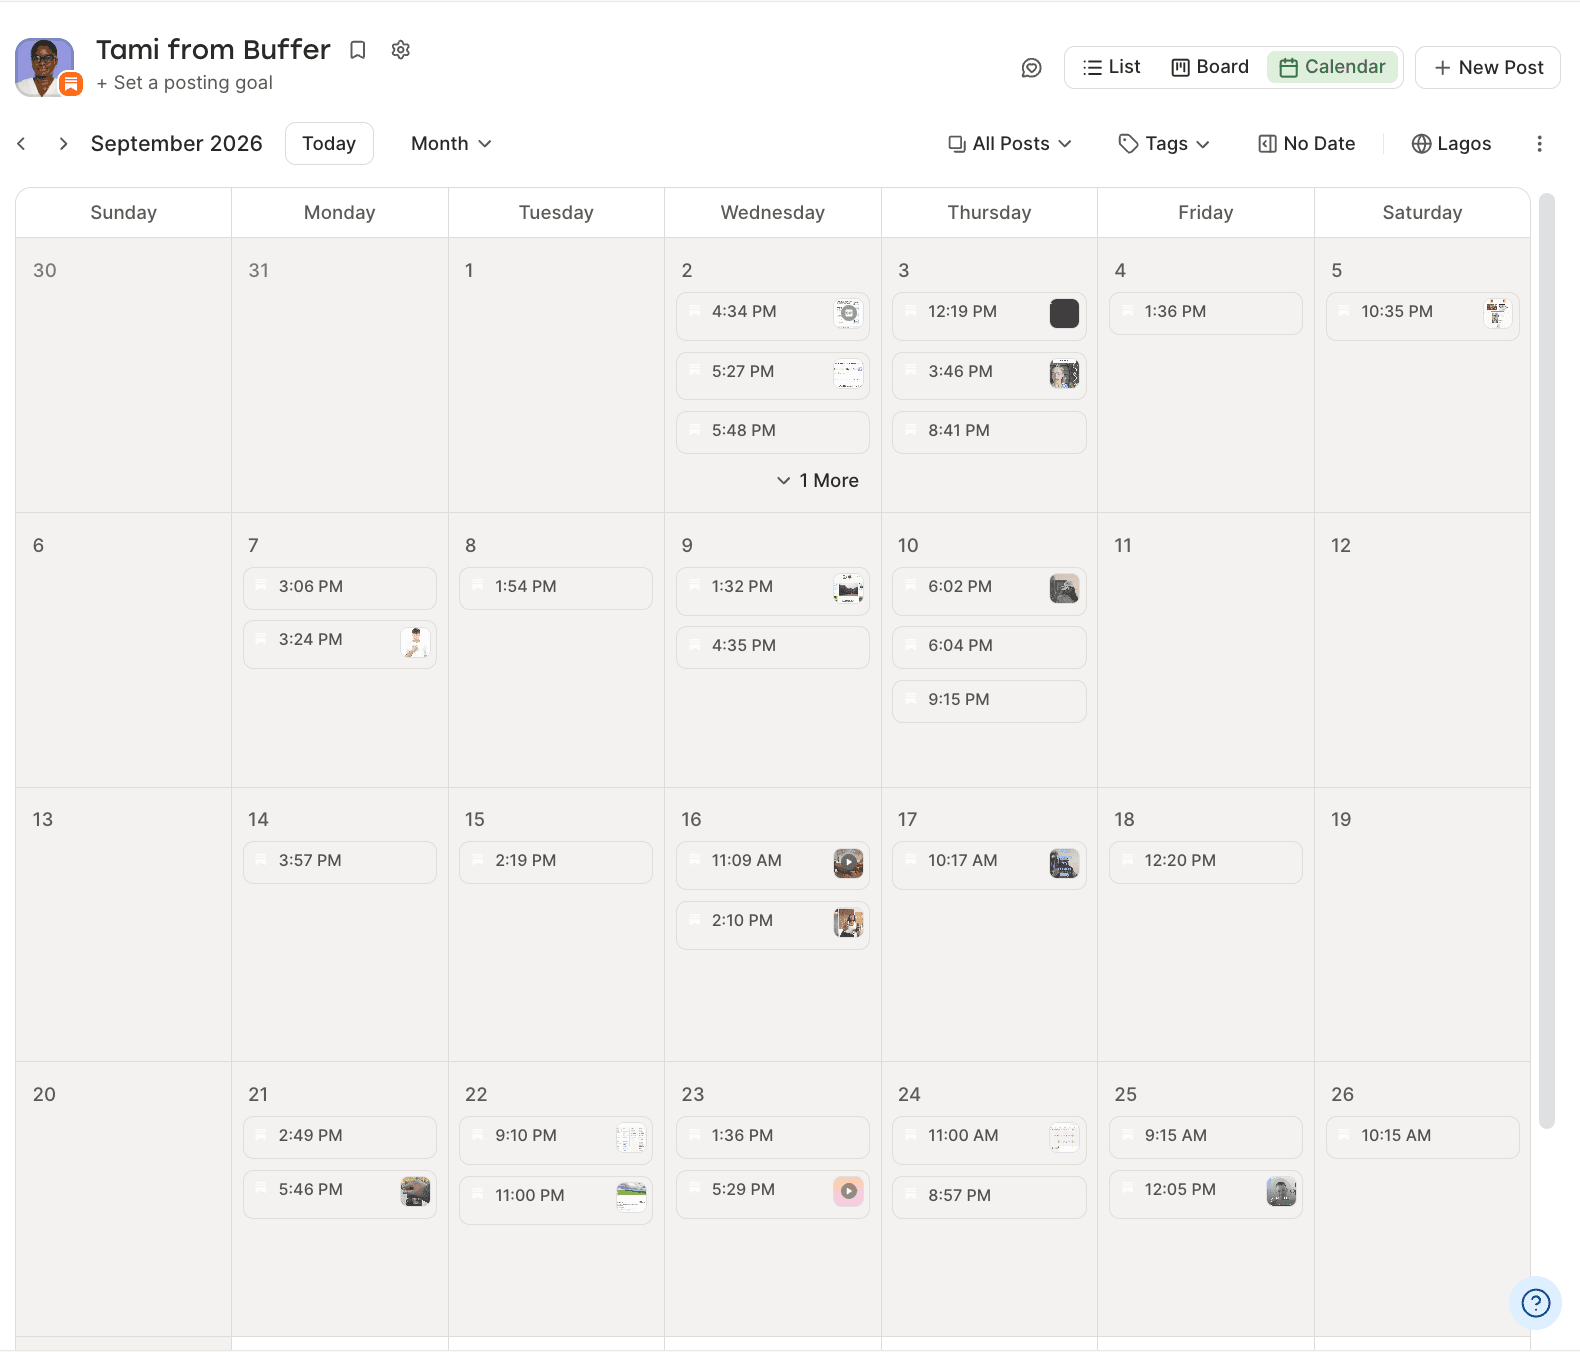Open the 10:35 PM post thumbnail
This screenshot has height=1352, width=1580.
pyautogui.click(x=1497, y=313)
